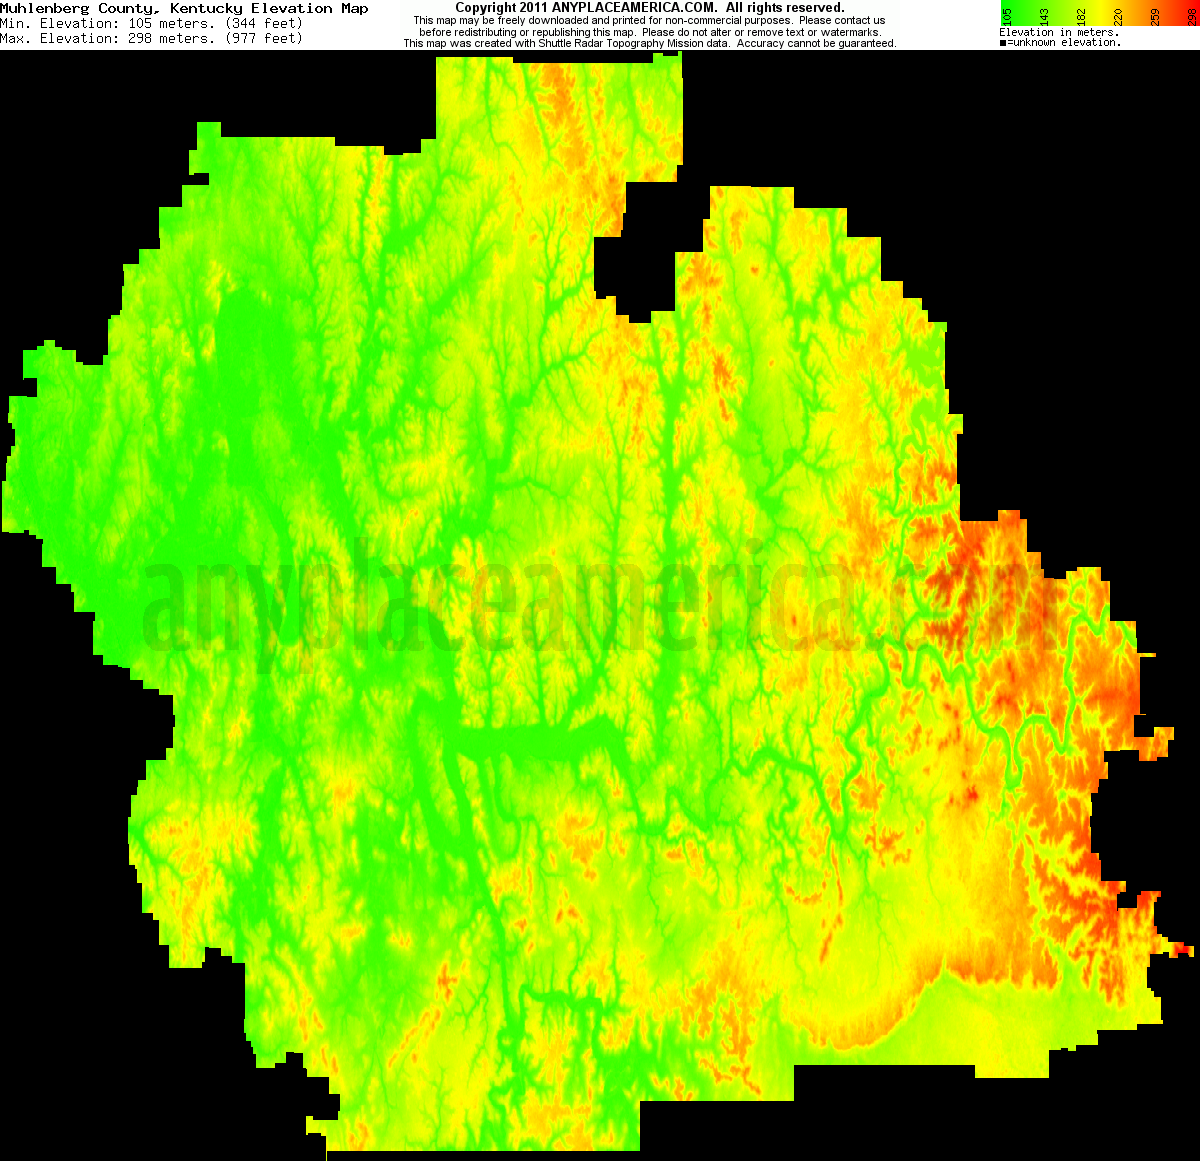Screen dimensions: 1200x1161
Task: Click the unknown elevation legend entry
Action: click(1060, 42)
